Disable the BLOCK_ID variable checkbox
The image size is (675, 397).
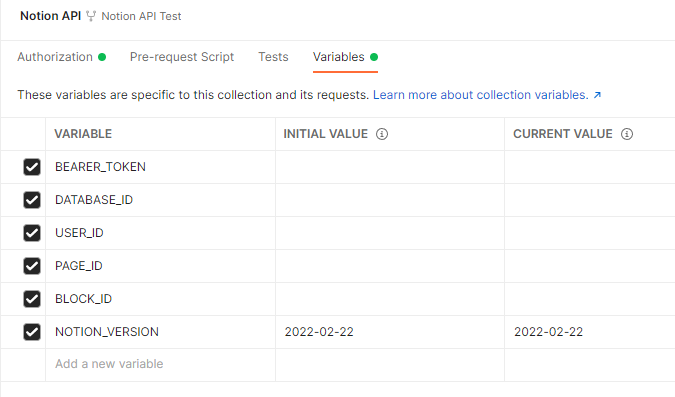(32, 299)
